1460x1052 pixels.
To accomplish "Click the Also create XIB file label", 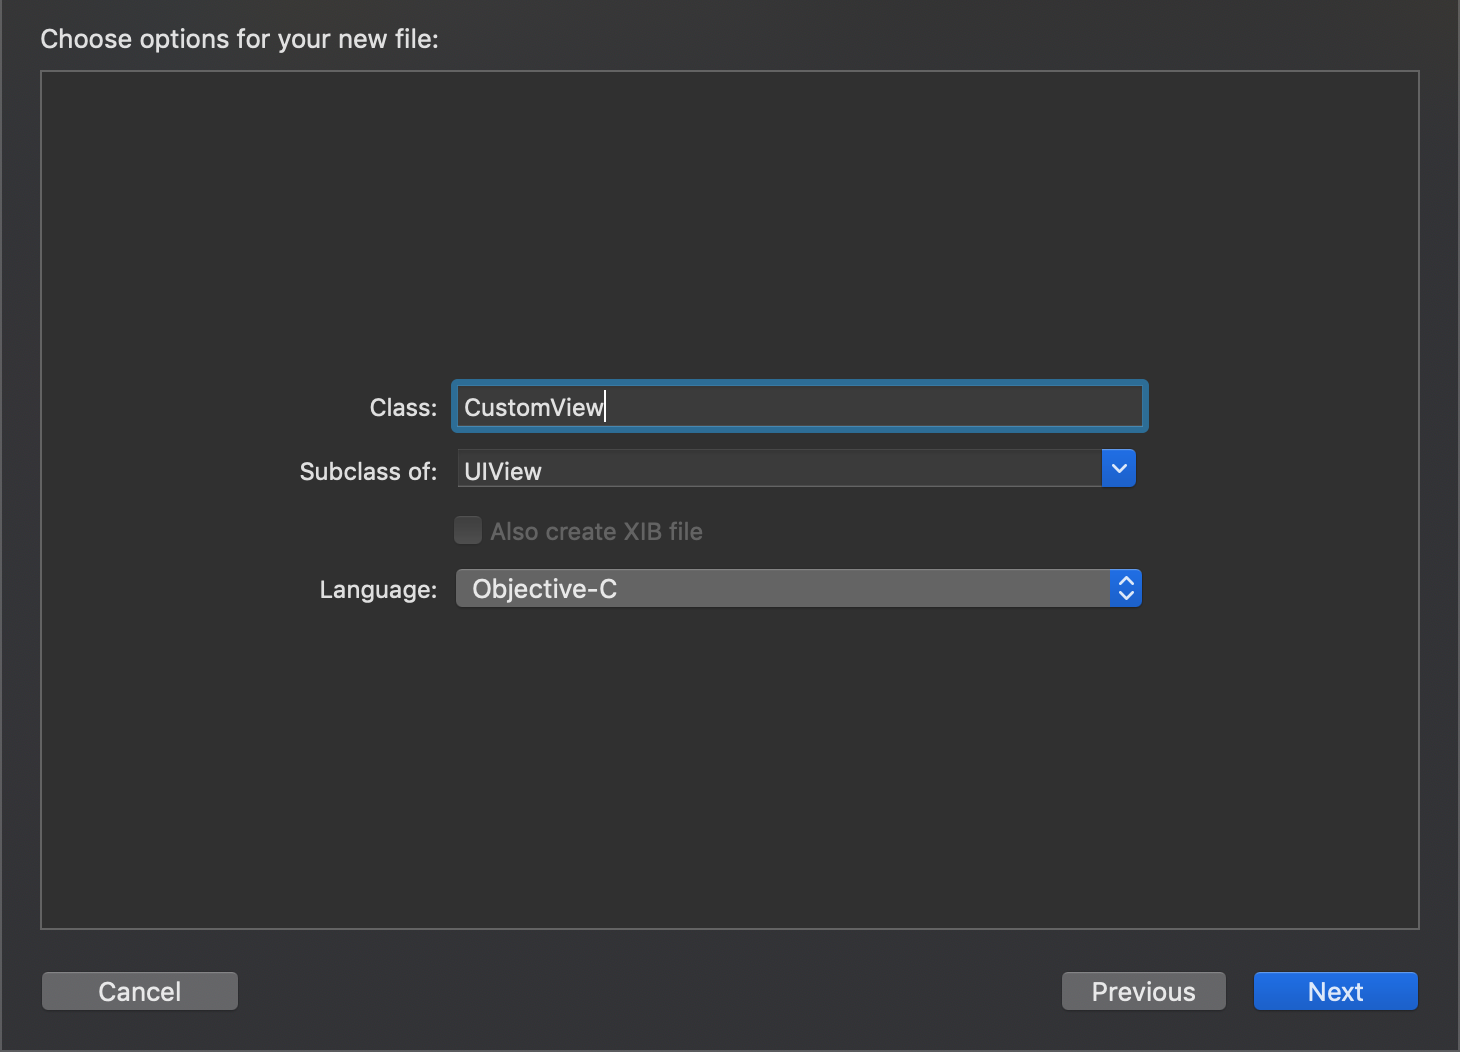I will [596, 532].
